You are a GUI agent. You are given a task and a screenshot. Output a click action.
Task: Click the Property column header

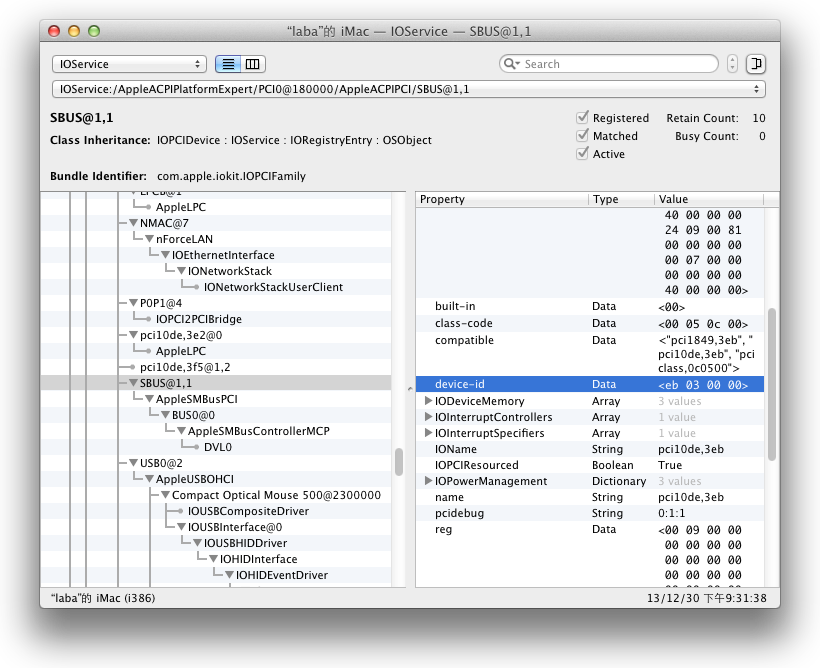pyautogui.click(x=502, y=199)
